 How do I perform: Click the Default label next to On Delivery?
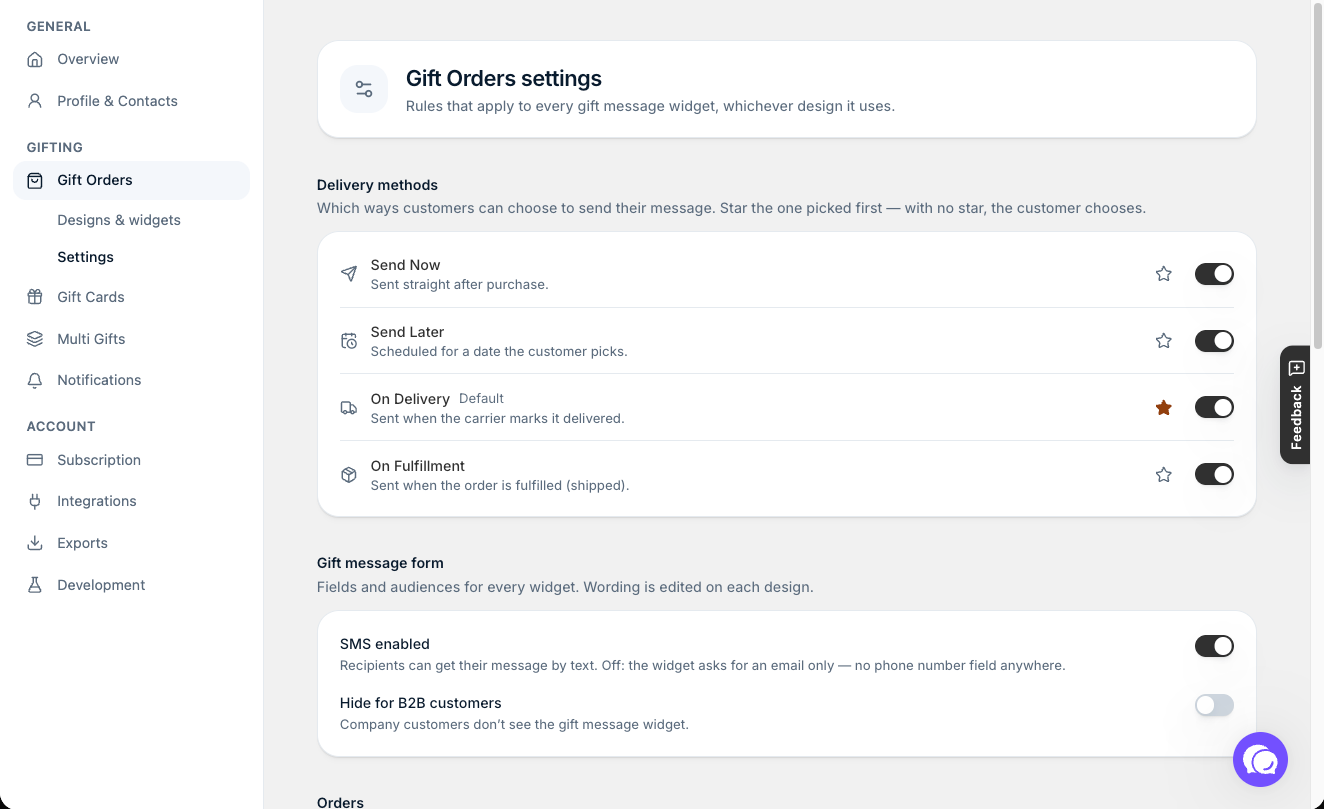(x=481, y=398)
